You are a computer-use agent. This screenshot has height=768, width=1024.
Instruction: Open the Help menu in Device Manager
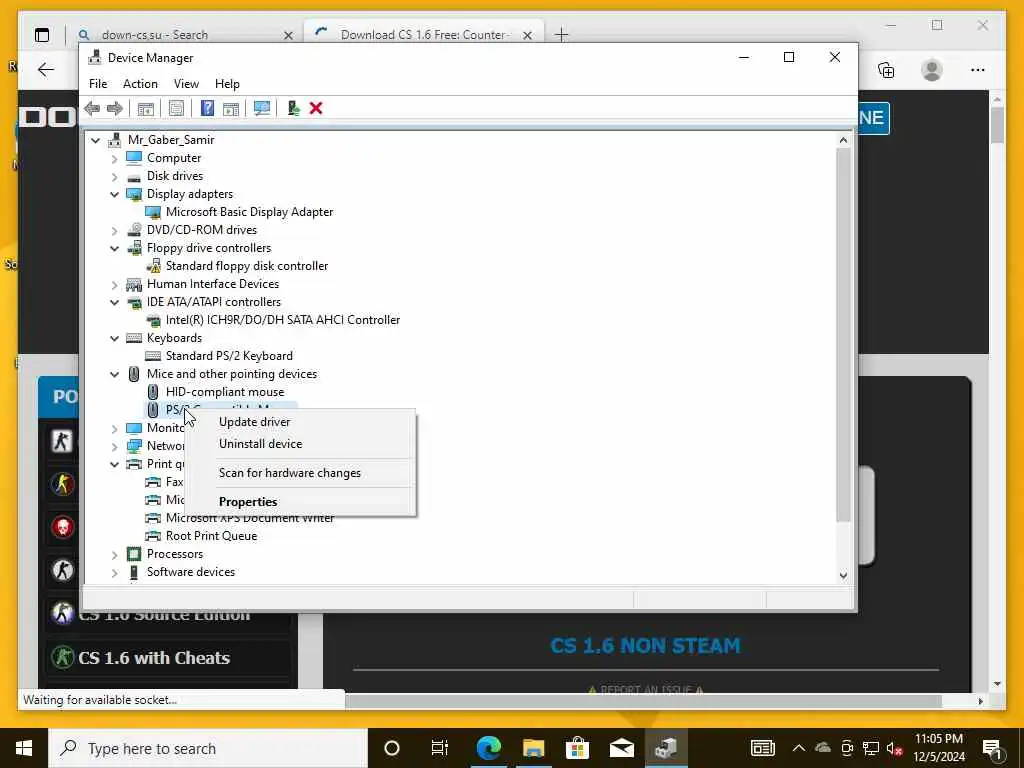point(227,84)
